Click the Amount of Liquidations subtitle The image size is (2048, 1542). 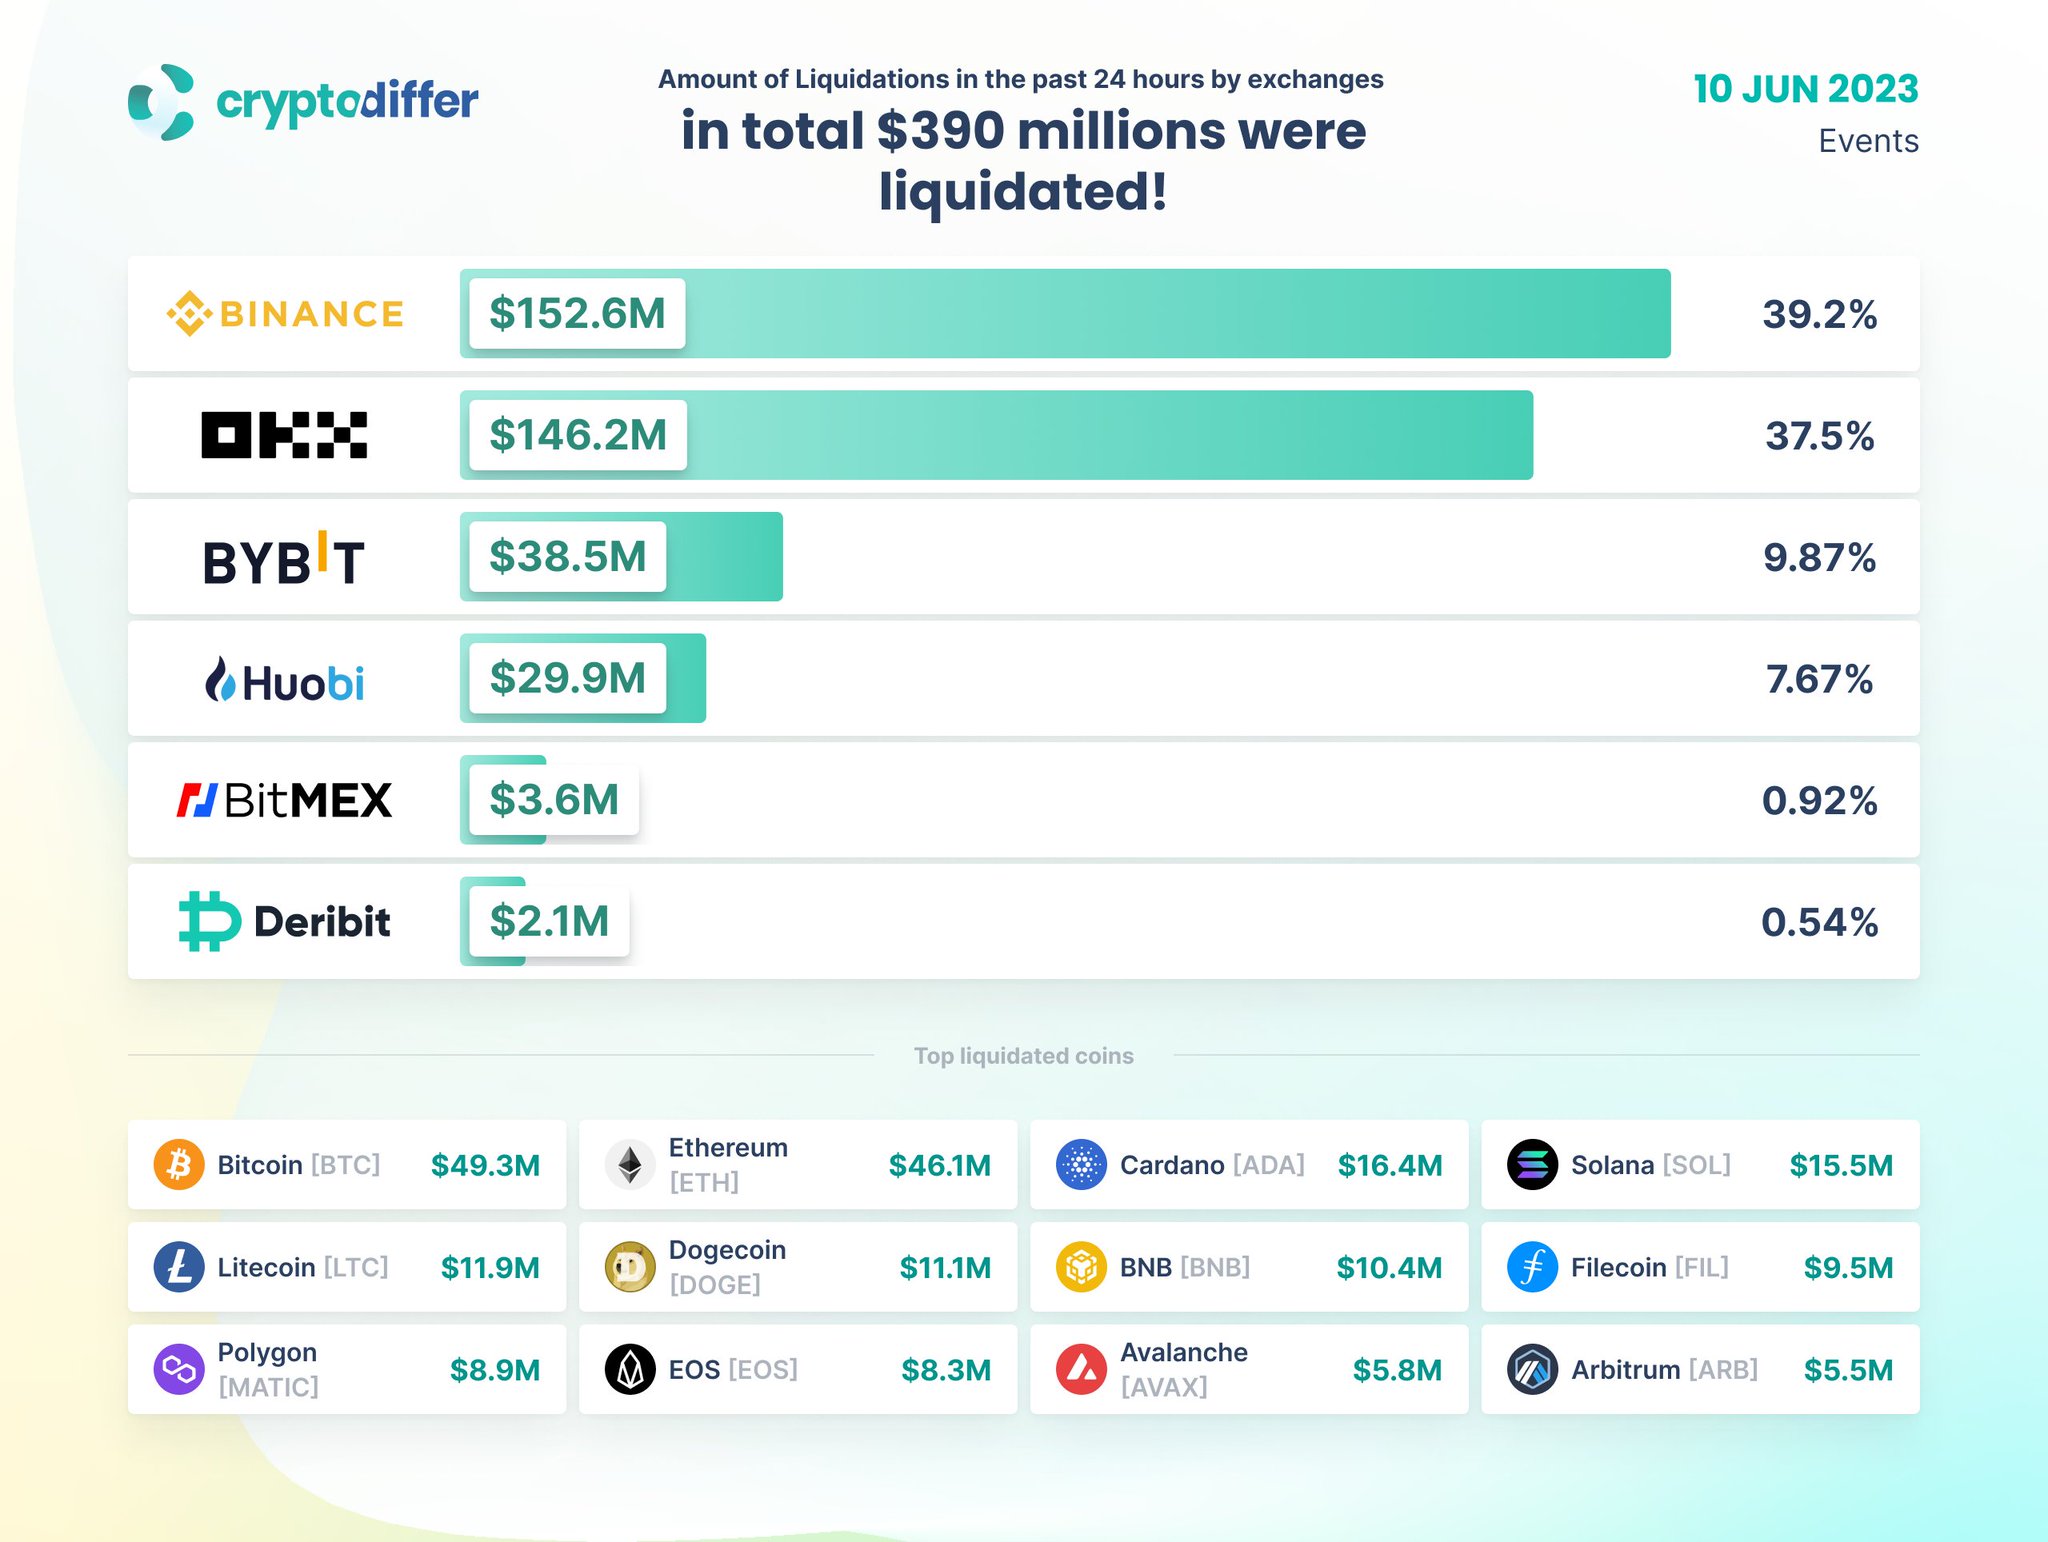1021,79
